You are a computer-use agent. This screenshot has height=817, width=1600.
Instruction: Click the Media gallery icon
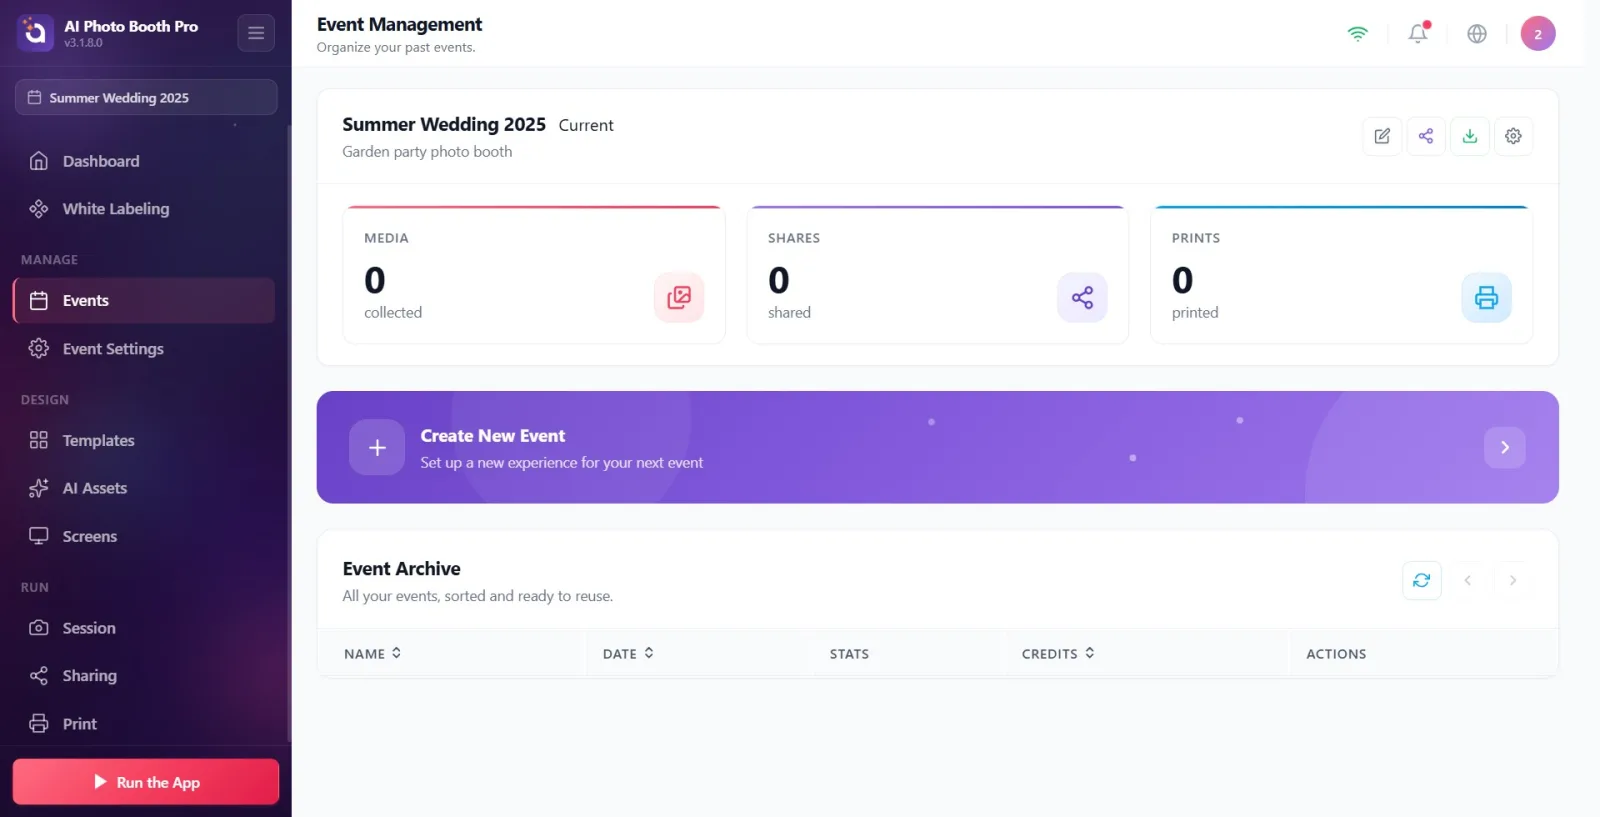(679, 297)
